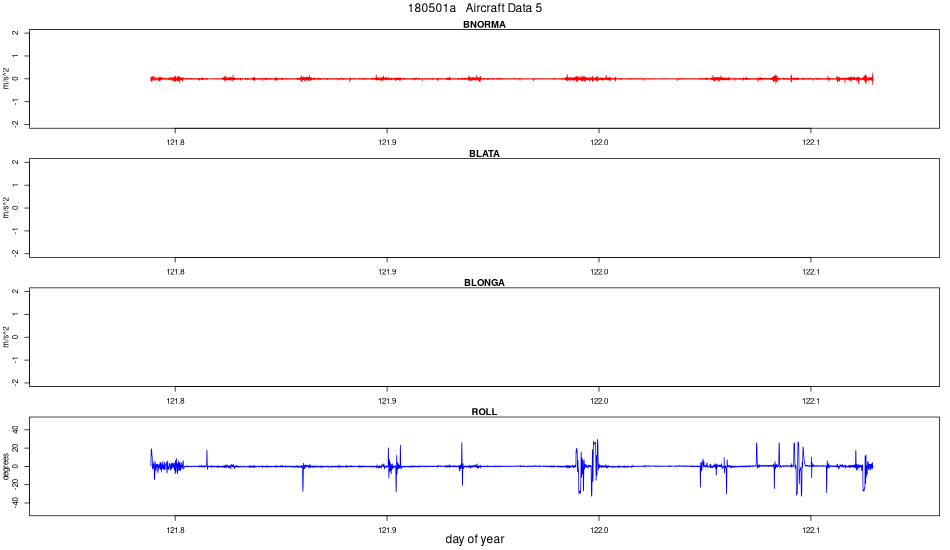Click the 121.8 tick under the ROLL plot

click(175, 530)
